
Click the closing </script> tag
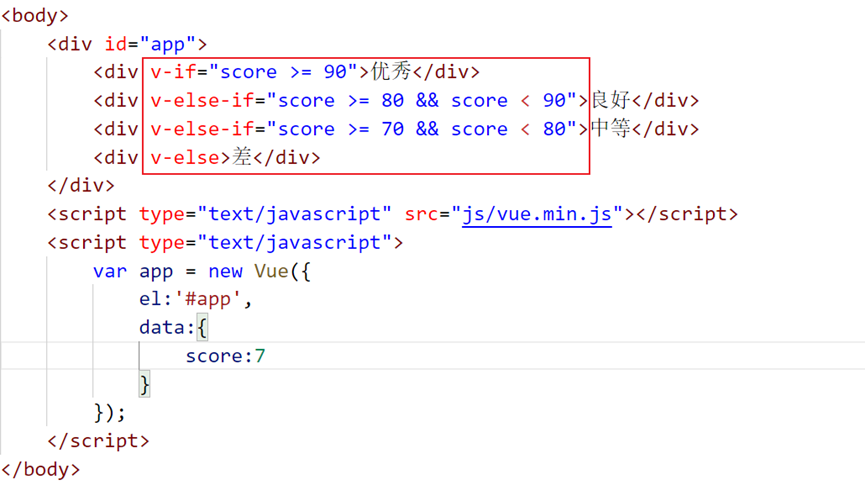point(98,441)
